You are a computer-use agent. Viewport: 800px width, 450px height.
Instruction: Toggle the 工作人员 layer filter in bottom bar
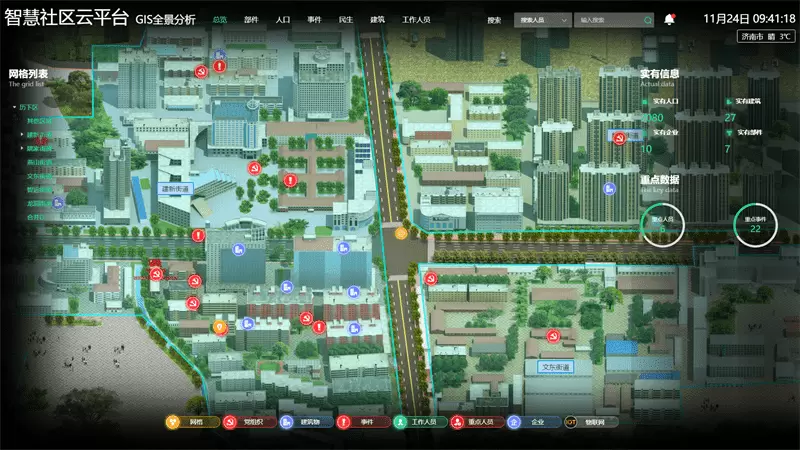pos(420,422)
